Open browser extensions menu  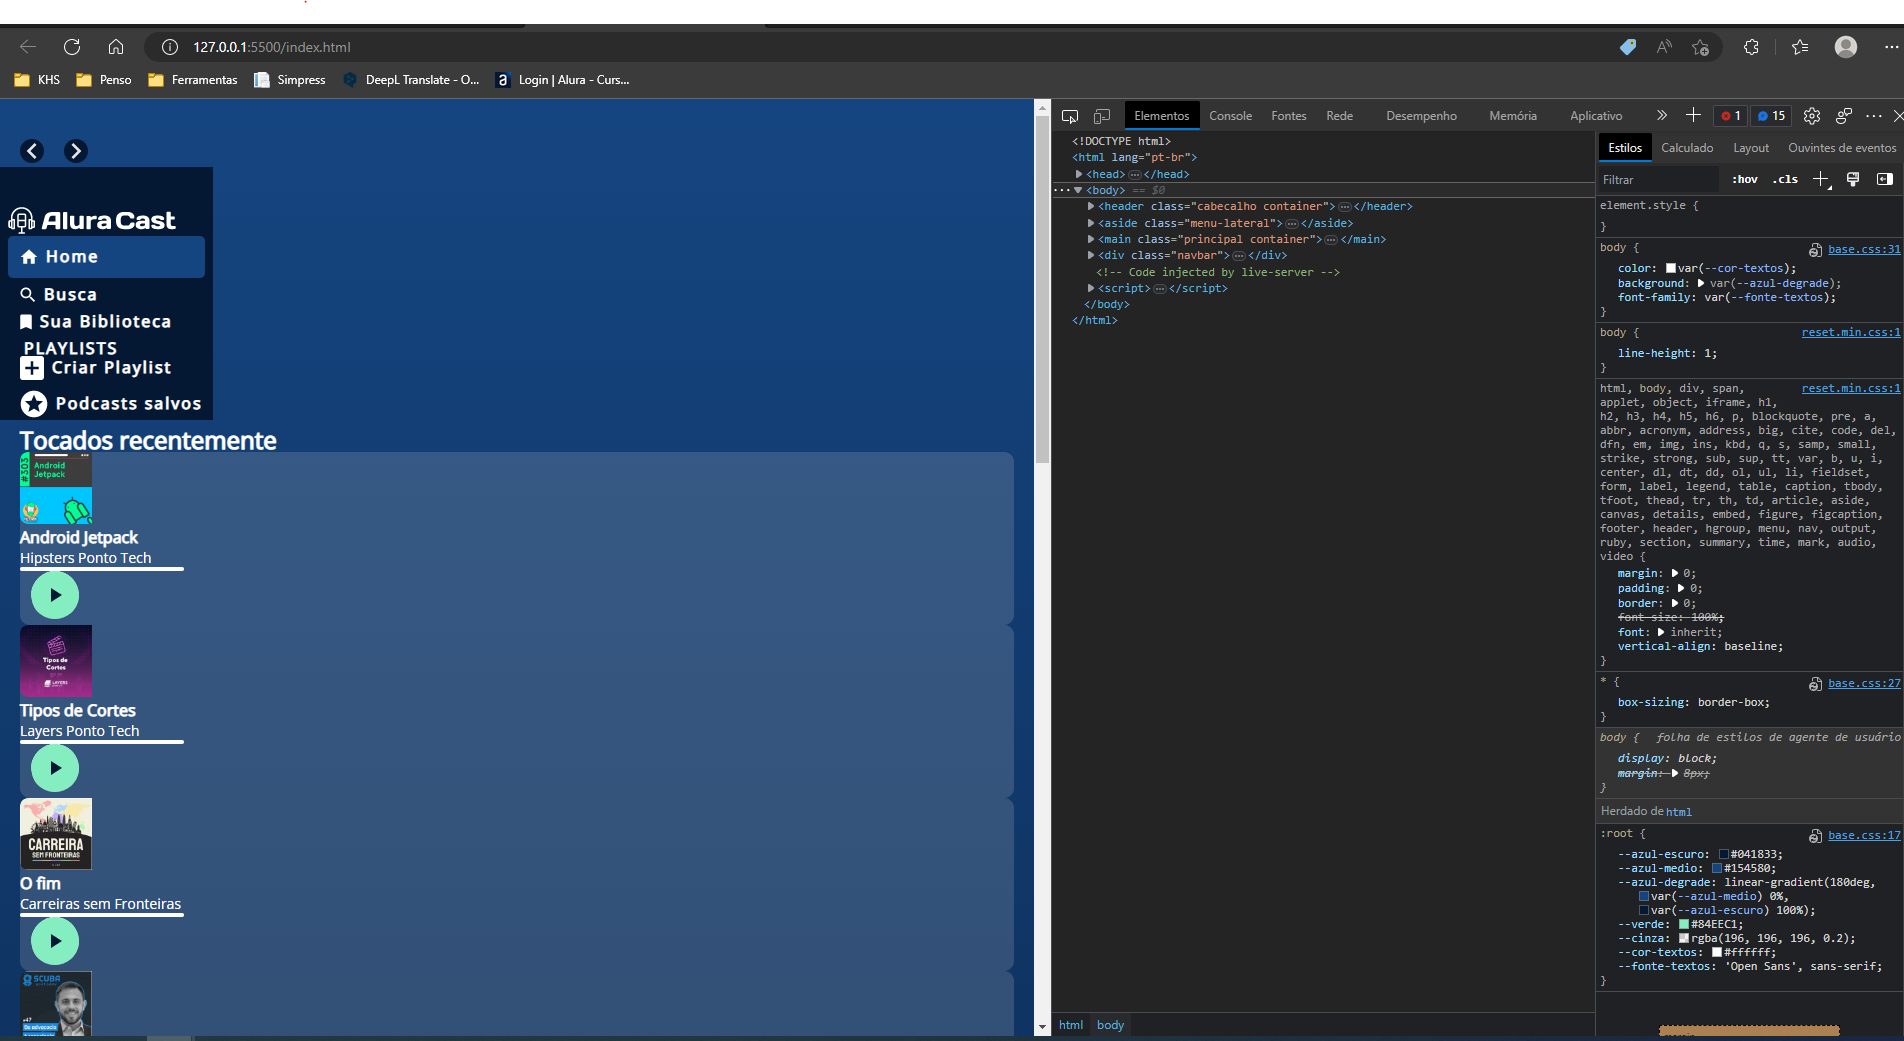(1751, 47)
